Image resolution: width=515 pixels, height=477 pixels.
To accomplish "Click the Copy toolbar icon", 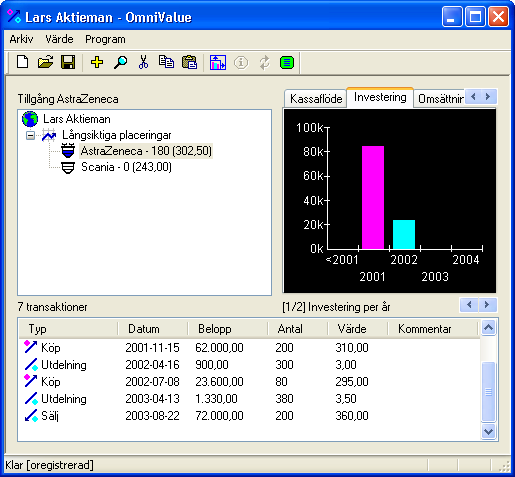I will [x=166, y=62].
